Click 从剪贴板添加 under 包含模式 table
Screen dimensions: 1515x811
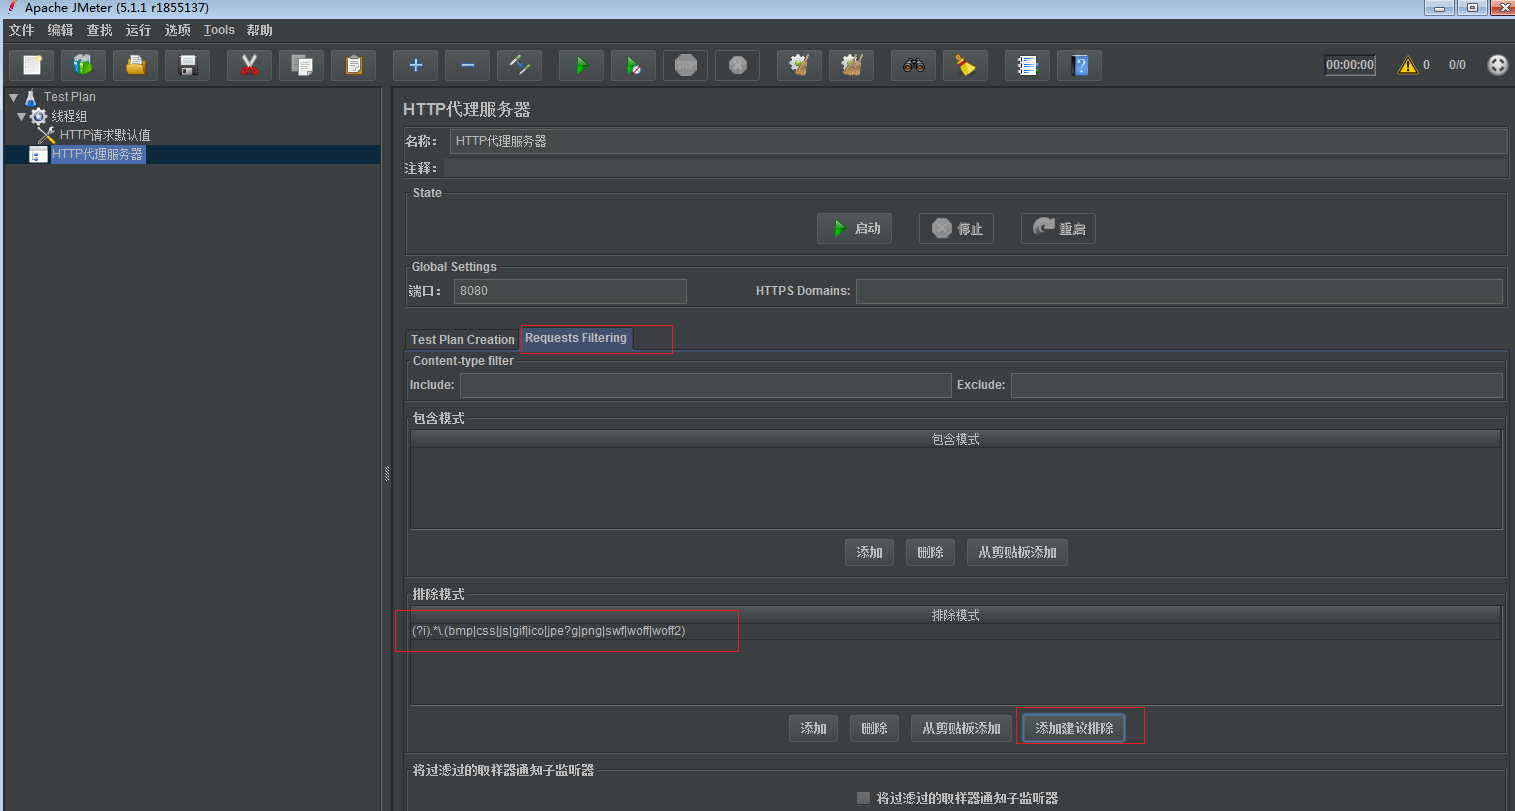tap(1017, 552)
